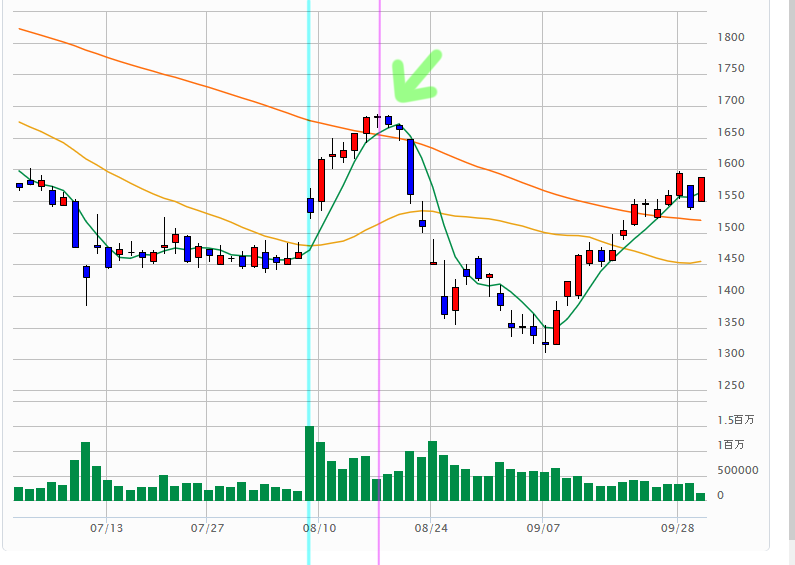
Task: Click the 09/28 date label
Action: point(677,527)
